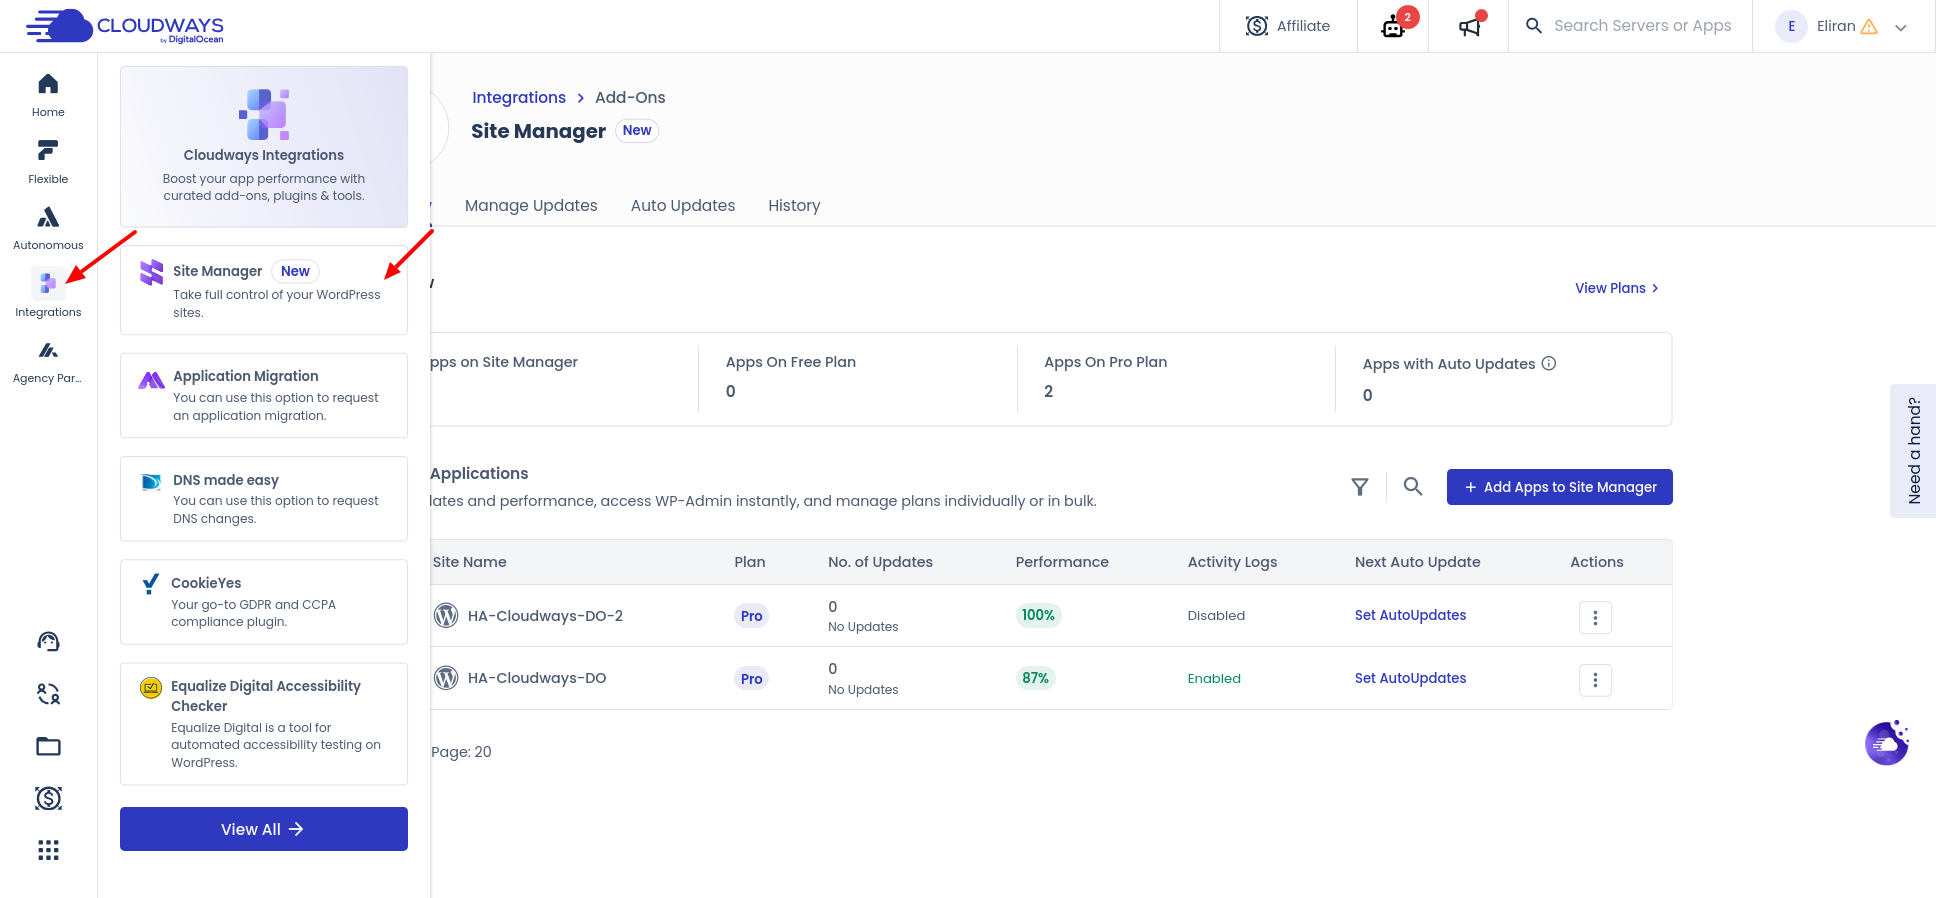Click WordPress icon for HA-Cloudways-DO
This screenshot has height=898, width=1936.
(446, 678)
